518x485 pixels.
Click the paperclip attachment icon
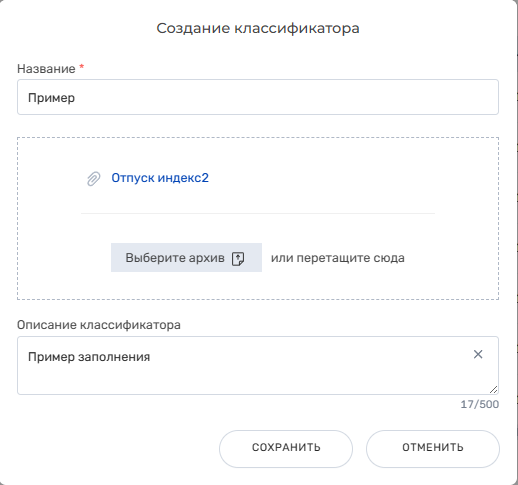coord(93,179)
